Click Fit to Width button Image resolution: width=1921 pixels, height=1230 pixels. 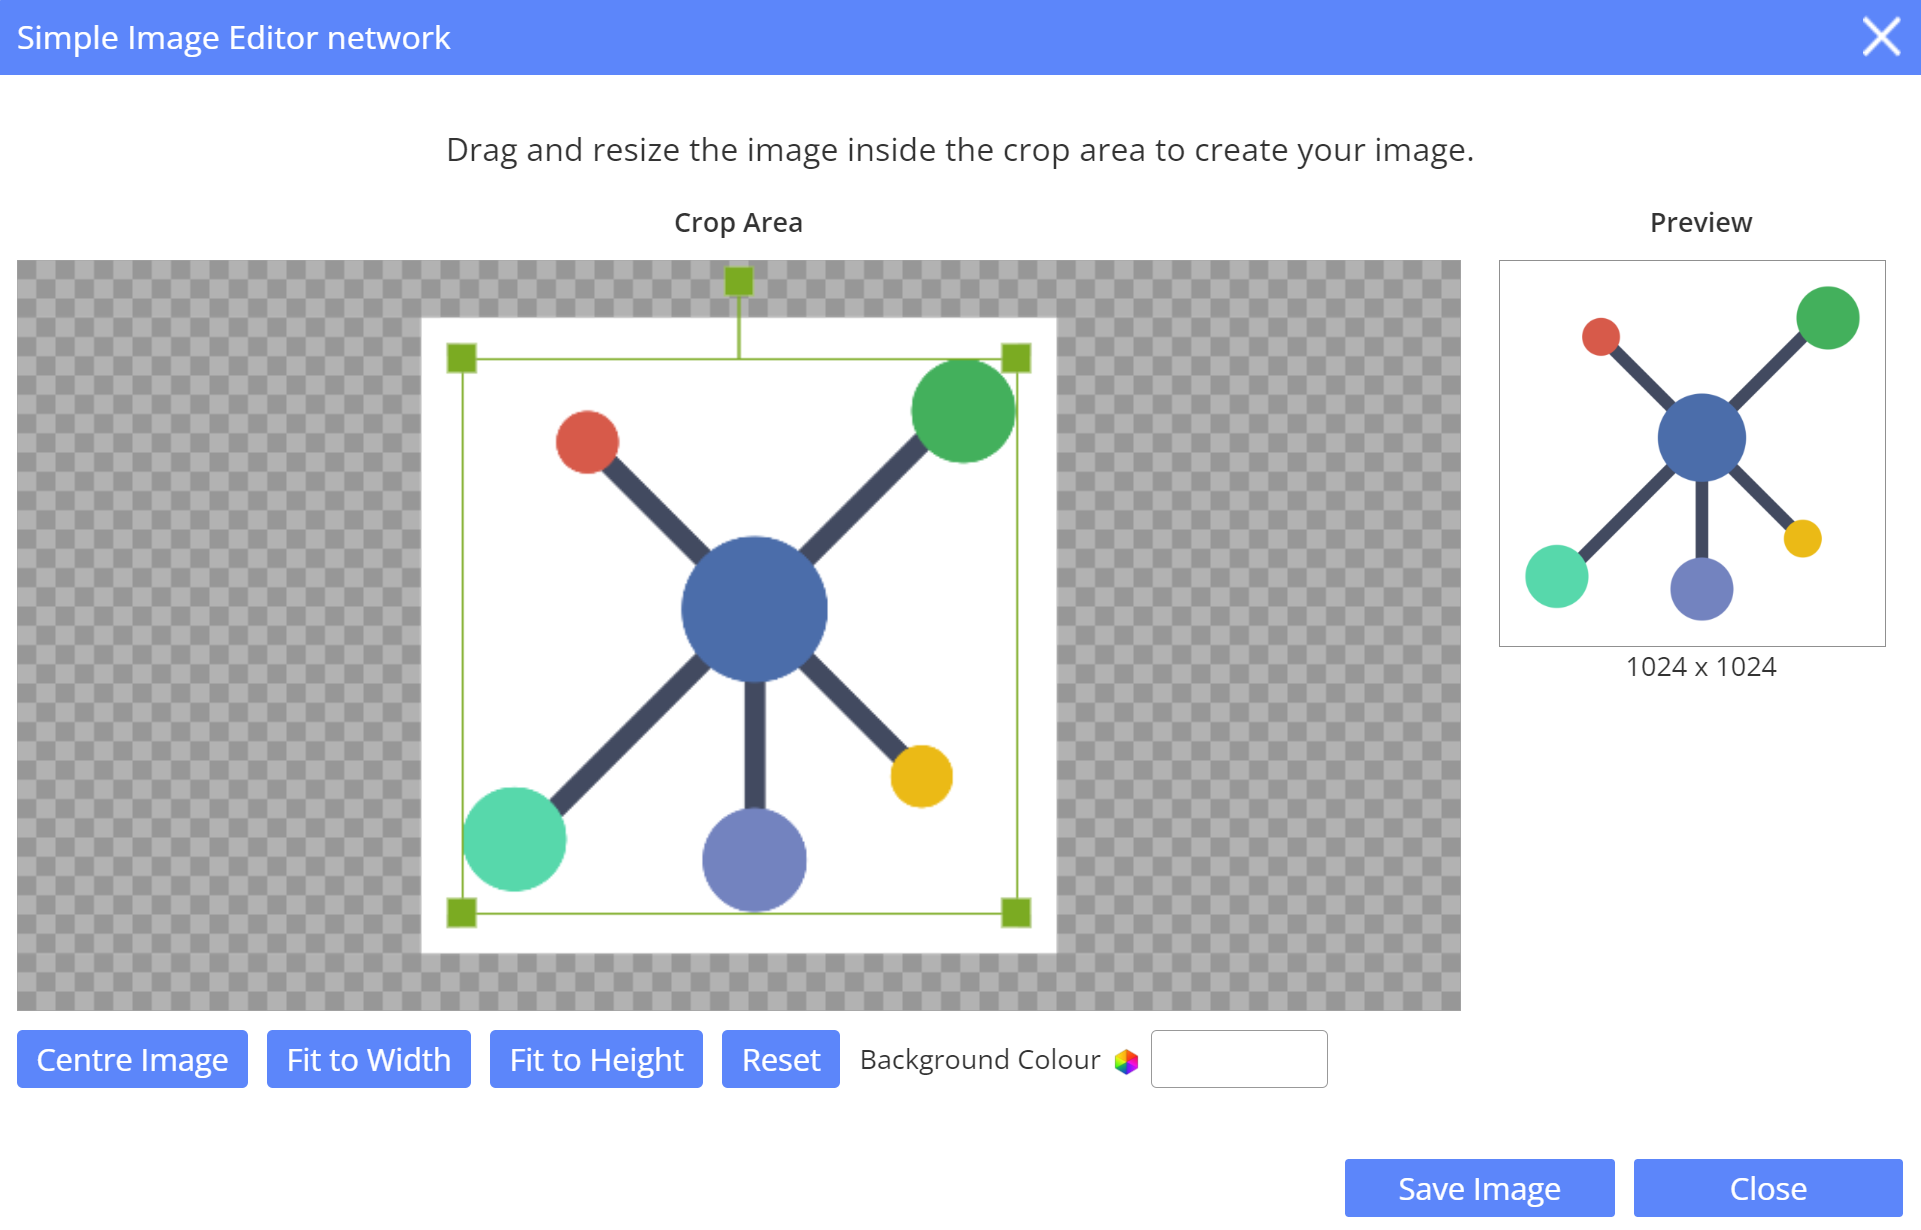point(368,1059)
